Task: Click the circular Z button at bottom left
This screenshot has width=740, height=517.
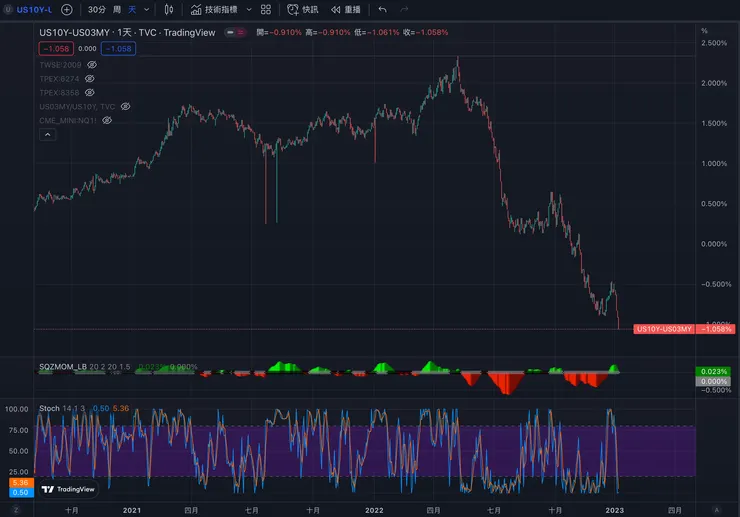Action: 16,510
